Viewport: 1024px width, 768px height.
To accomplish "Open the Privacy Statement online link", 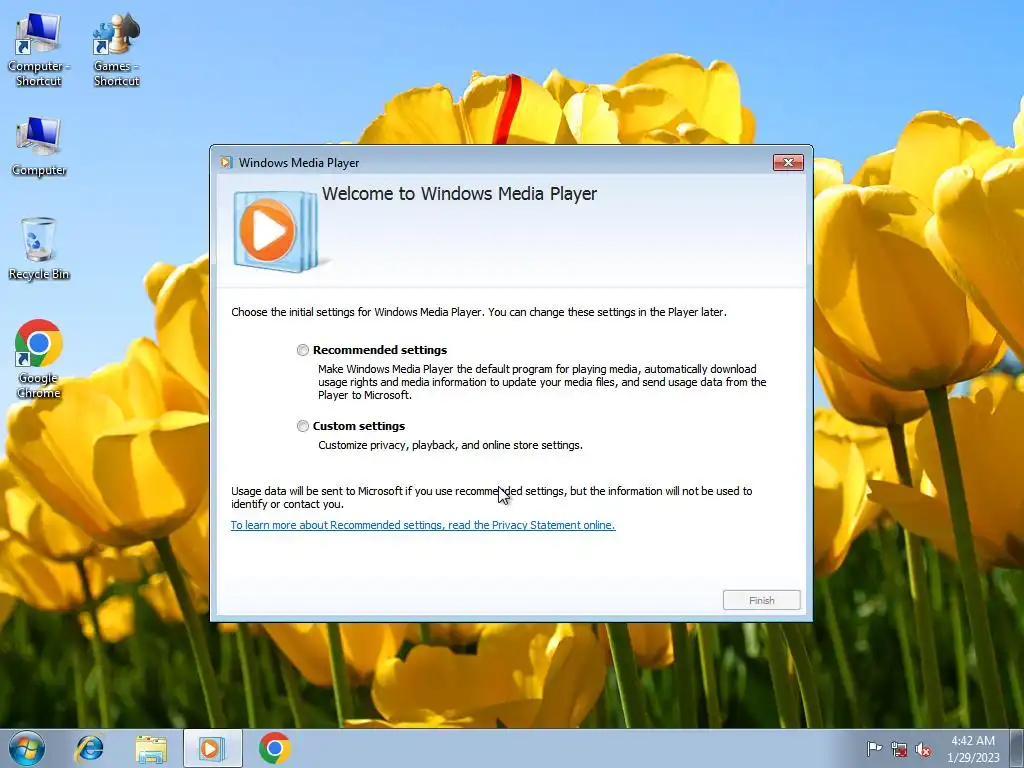I will pos(423,525).
